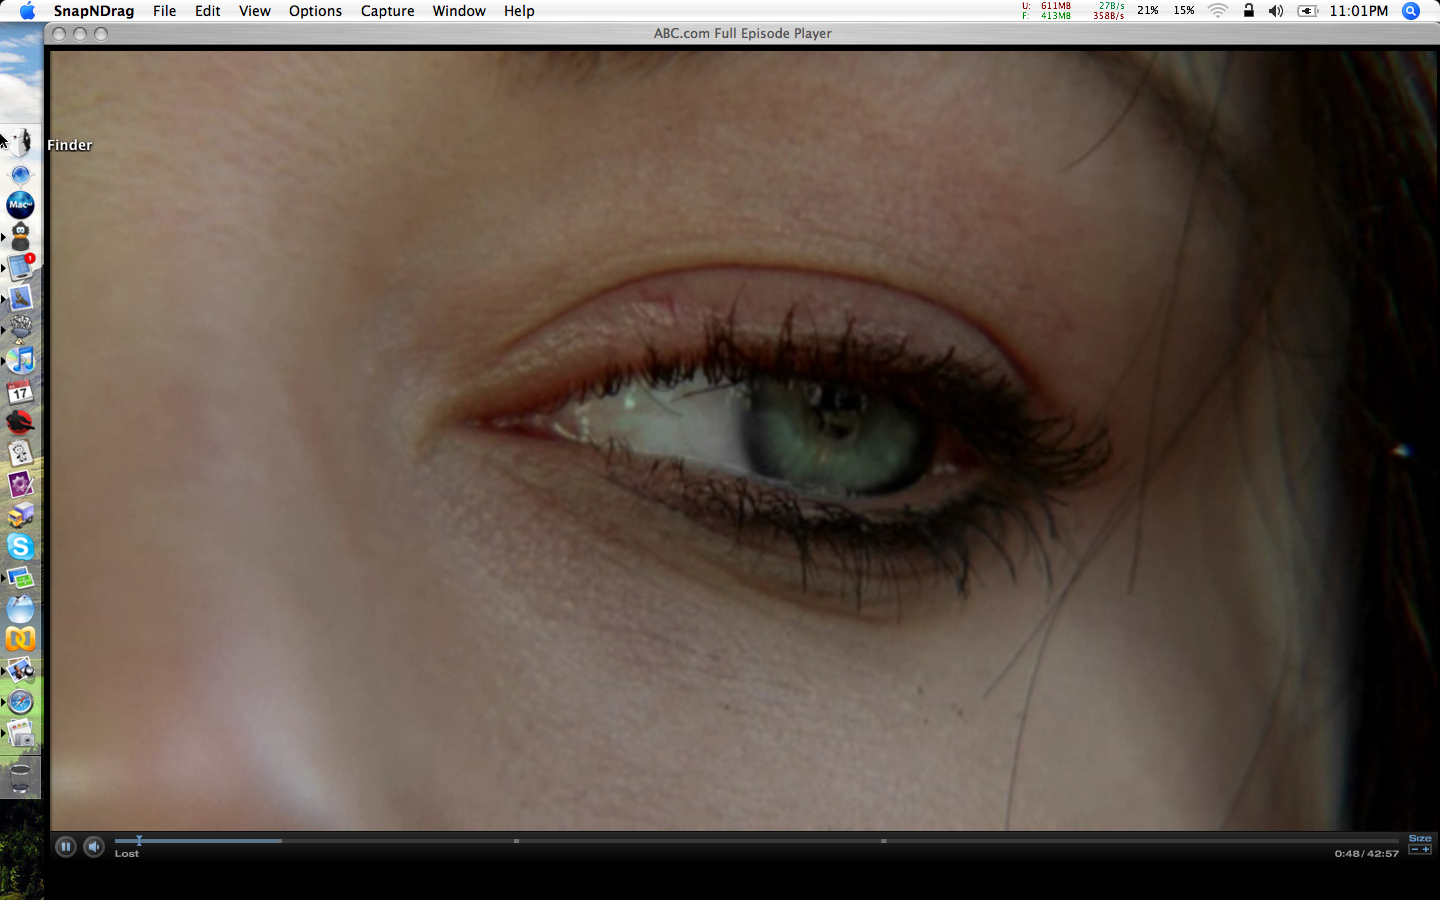Image resolution: width=1440 pixels, height=900 pixels.
Task: Open the View menu
Action: (254, 11)
